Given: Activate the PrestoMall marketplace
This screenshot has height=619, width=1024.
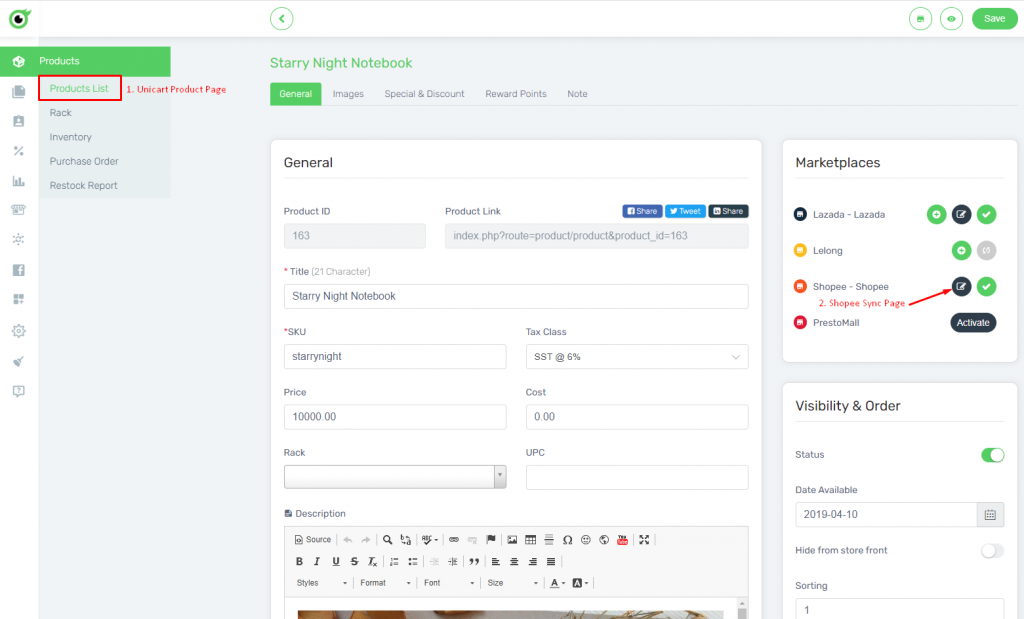Looking at the screenshot, I should [x=972, y=323].
